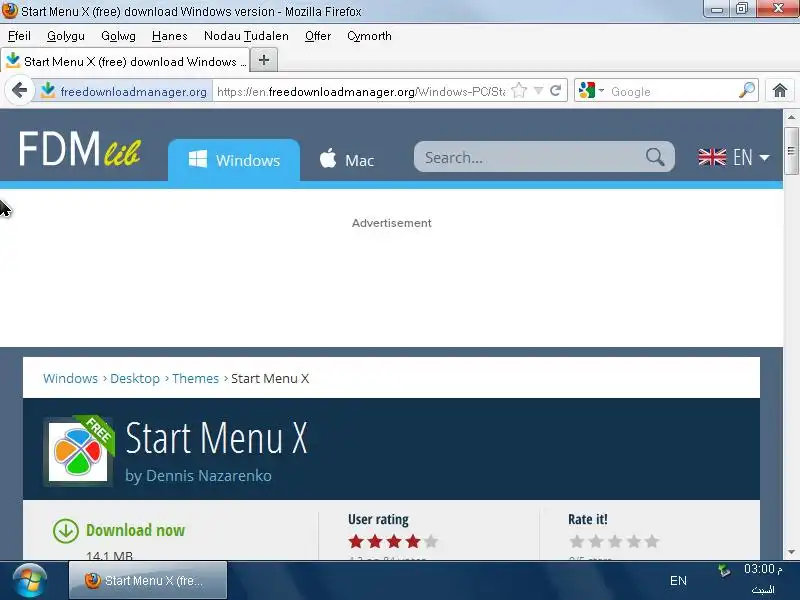Open a new tab with the plus button
The height and width of the screenshot is (600, 800).
264,61
